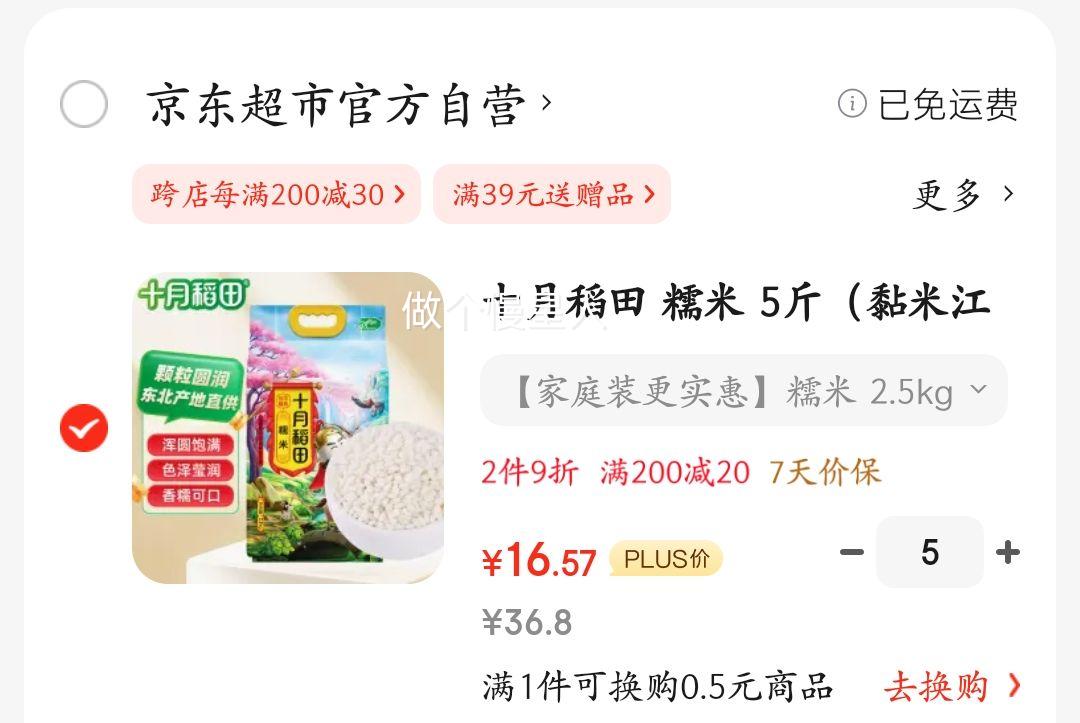
Task: Decrease the quantity with the minus button
Action: coord(852,552)
